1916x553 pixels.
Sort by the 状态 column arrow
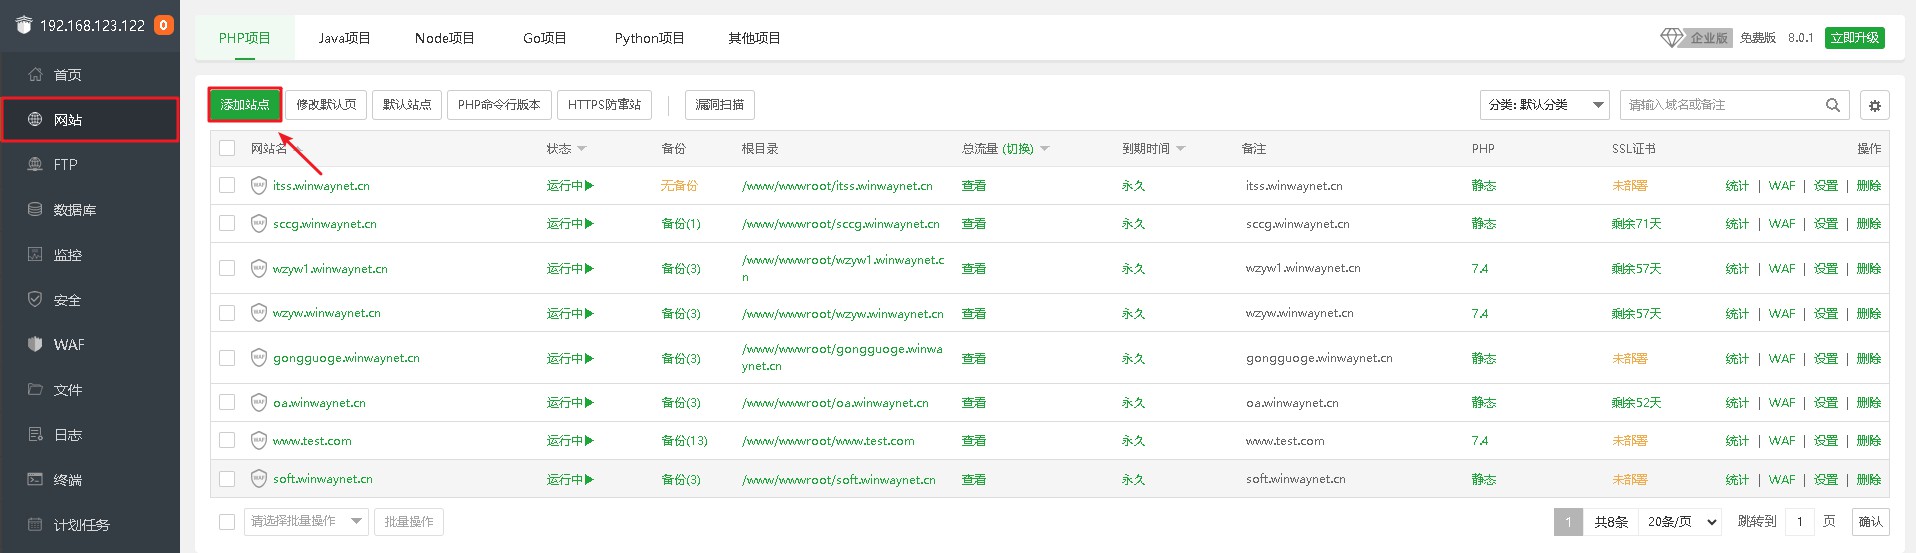point(582,149)
